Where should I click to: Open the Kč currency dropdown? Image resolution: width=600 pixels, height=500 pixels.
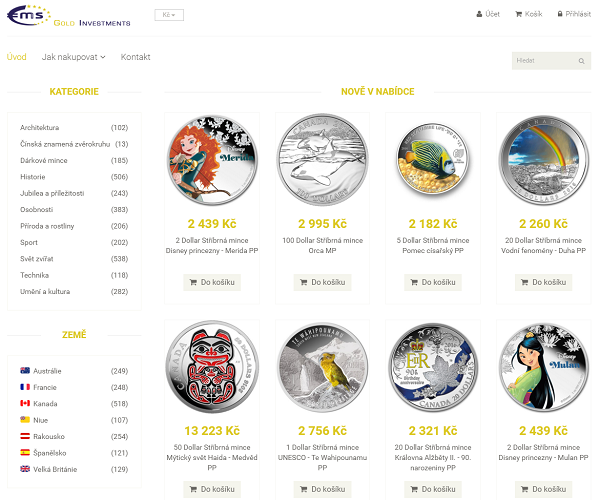pyautogui.click(x=169, y=15)
